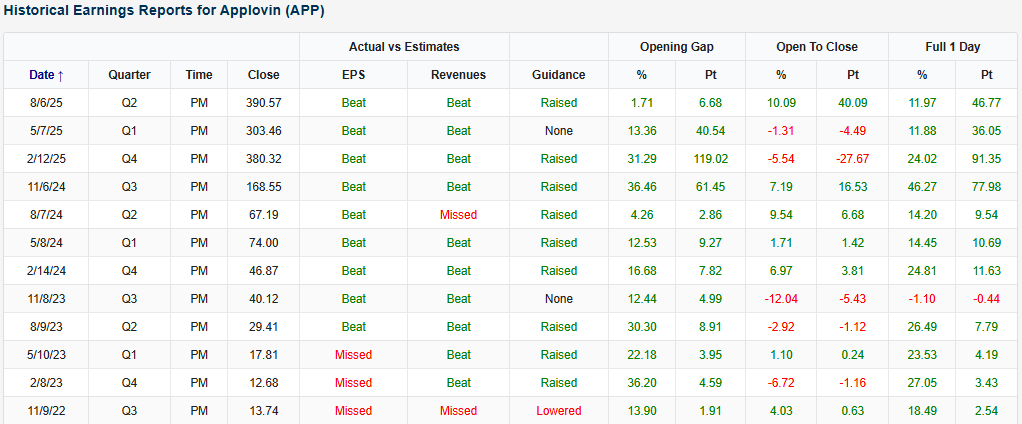Click the Actual vs Estimates group header
The height and width of the screenshot is (424, 1022).
click(x=404, y=47)
